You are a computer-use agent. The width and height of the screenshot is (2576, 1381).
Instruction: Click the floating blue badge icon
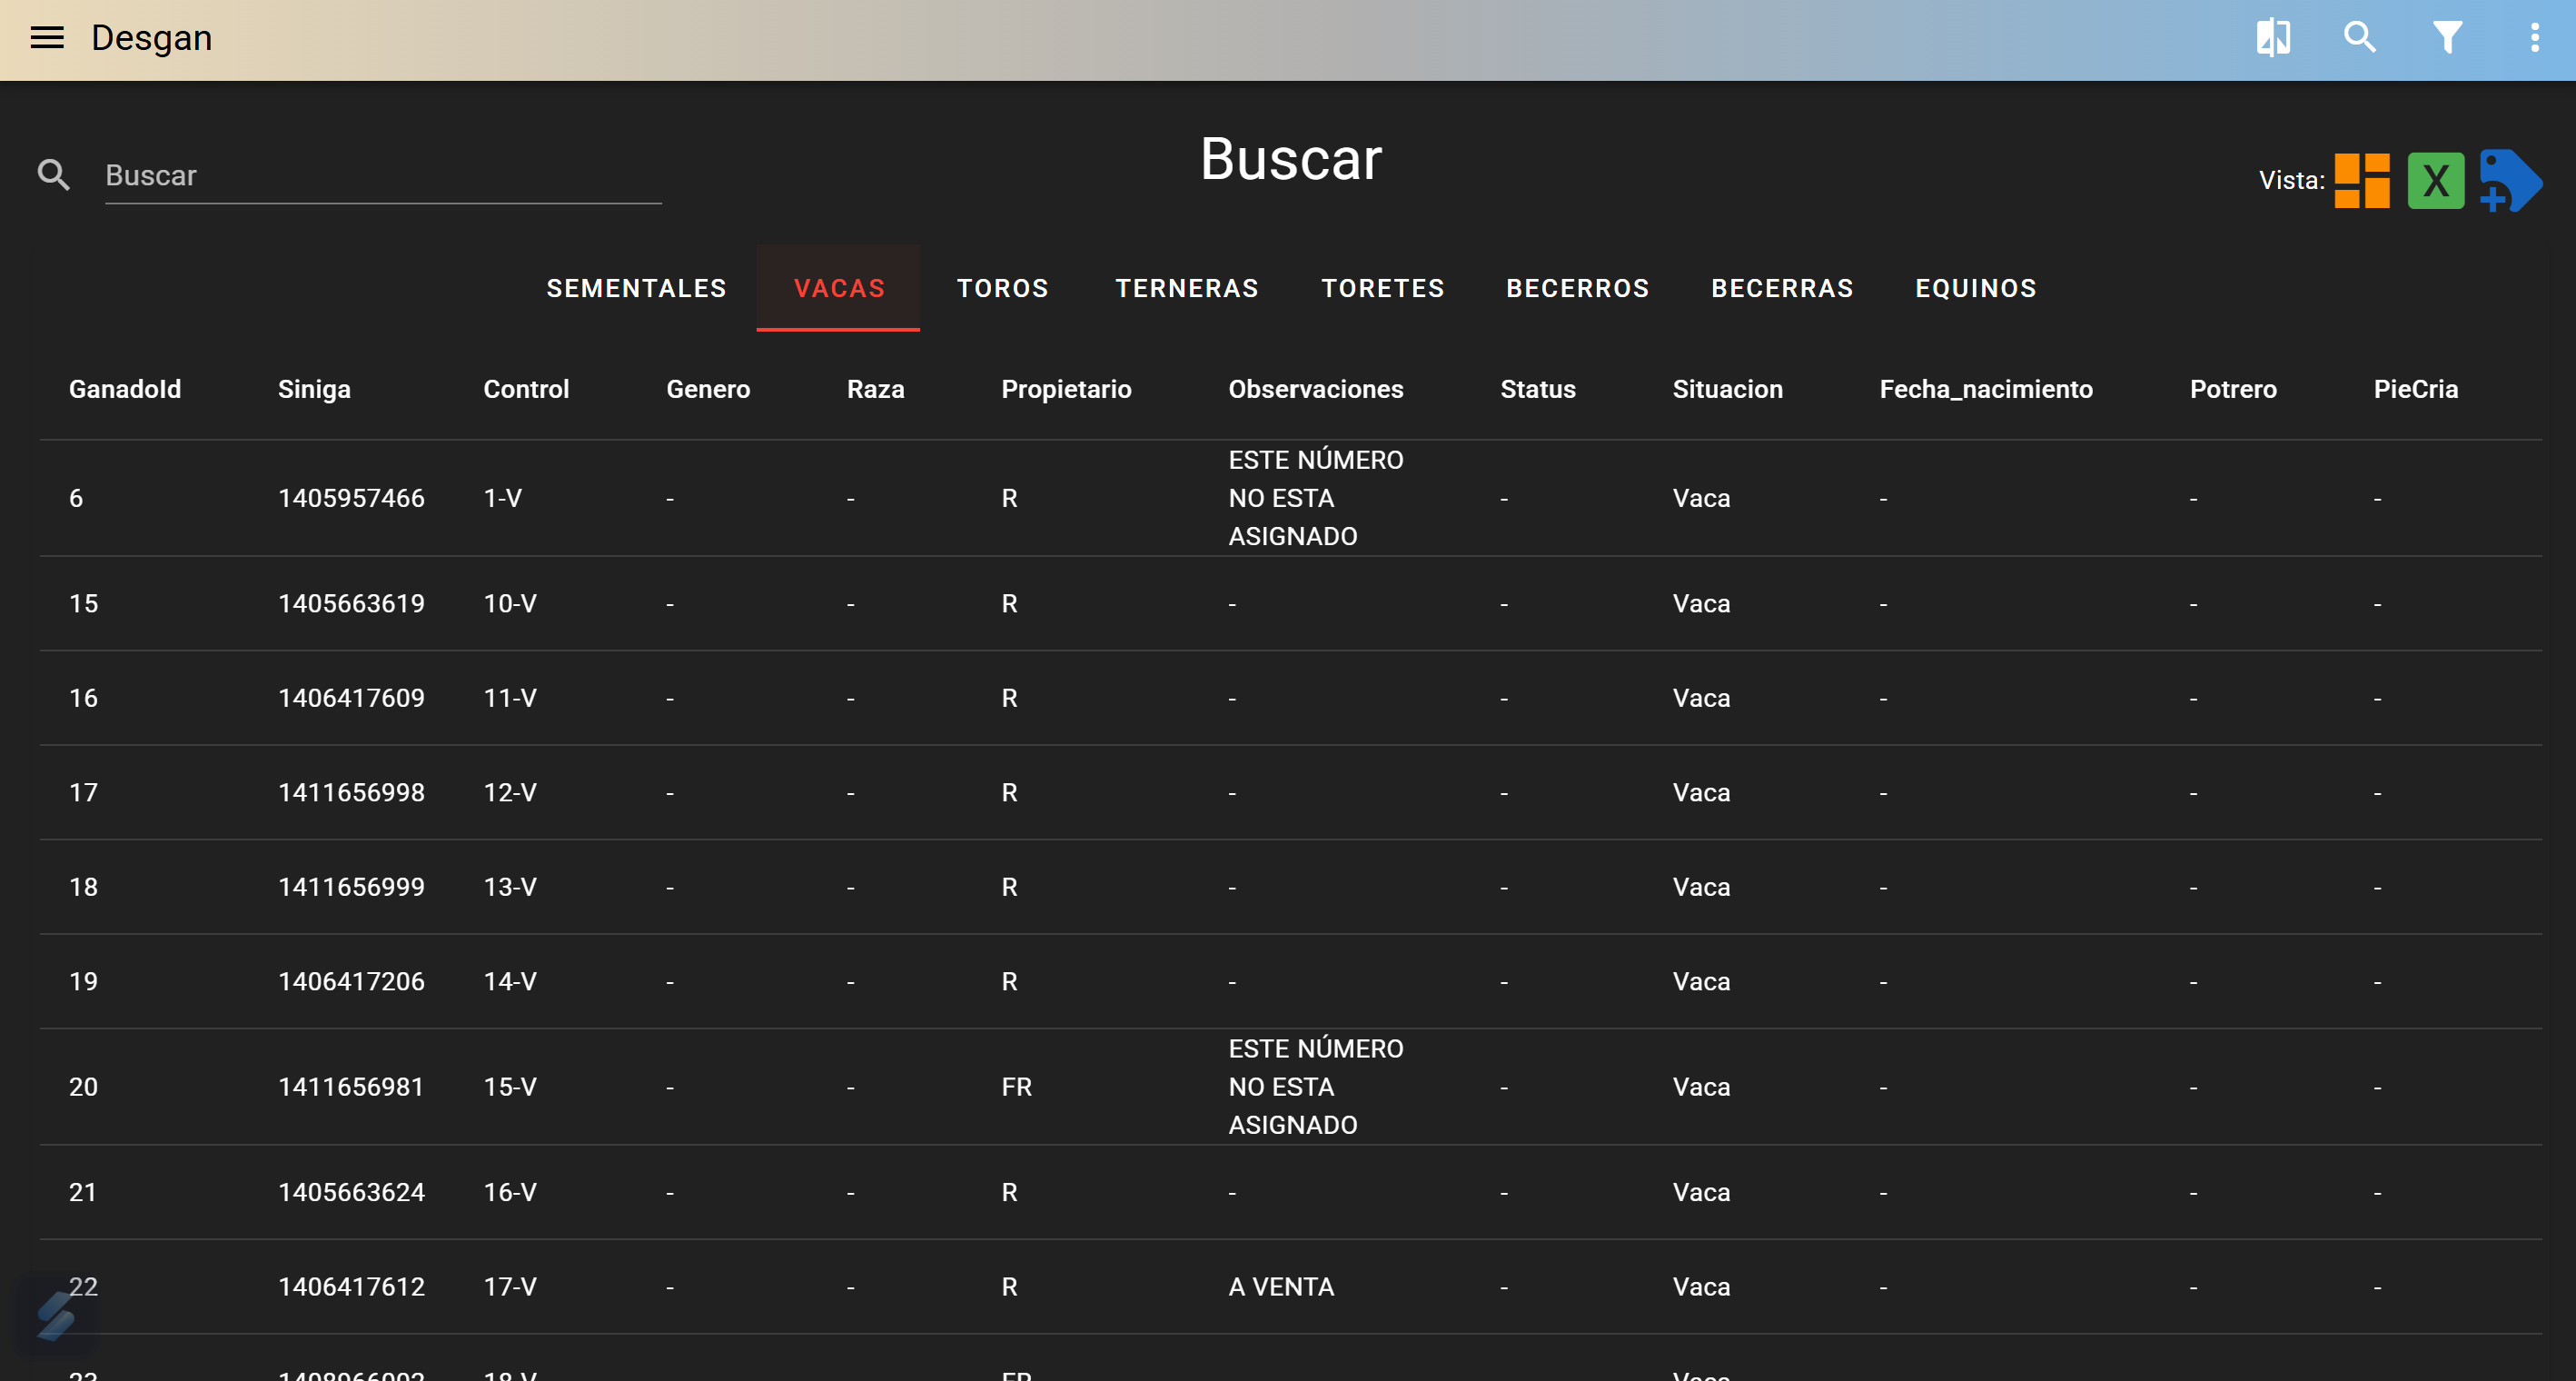tap(55, 1316)
